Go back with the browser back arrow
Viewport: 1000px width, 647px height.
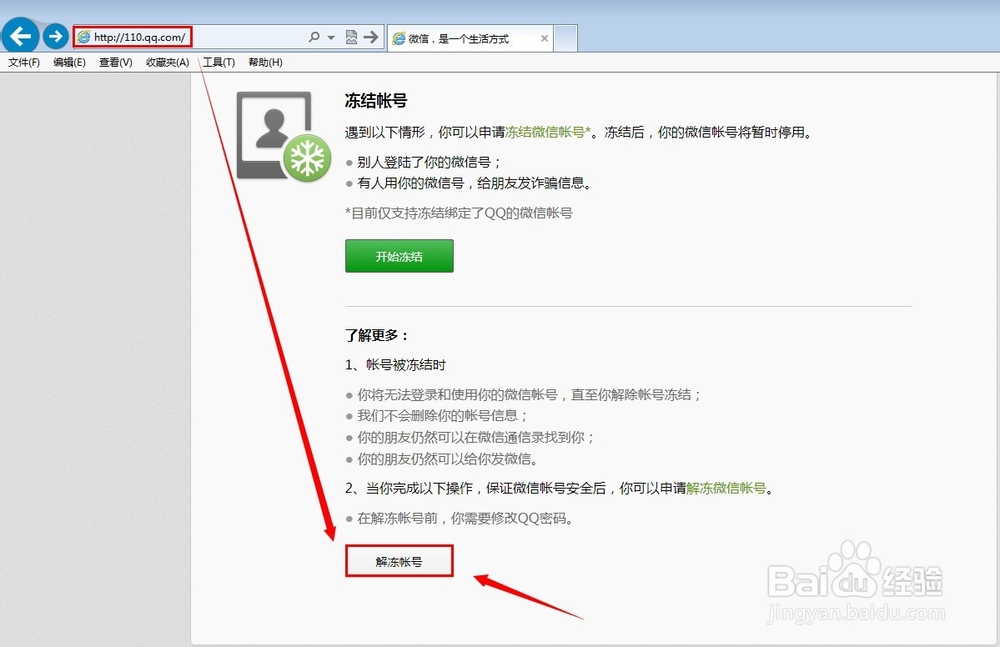click(21, 36)
